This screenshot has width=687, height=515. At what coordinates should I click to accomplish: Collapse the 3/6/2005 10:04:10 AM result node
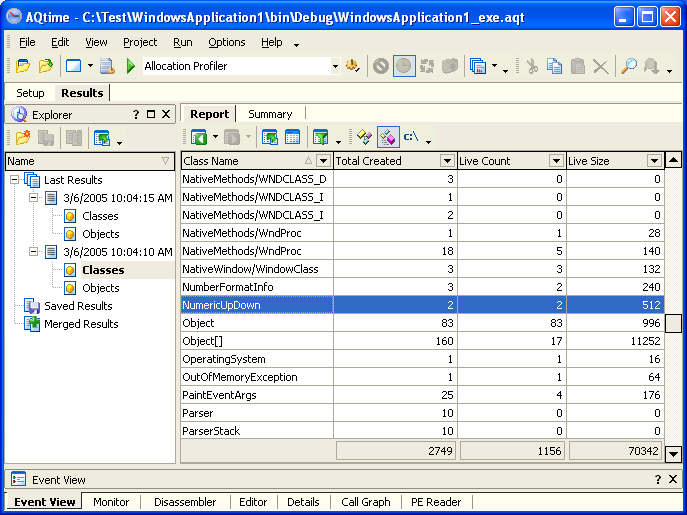click(x=34, y=252)
